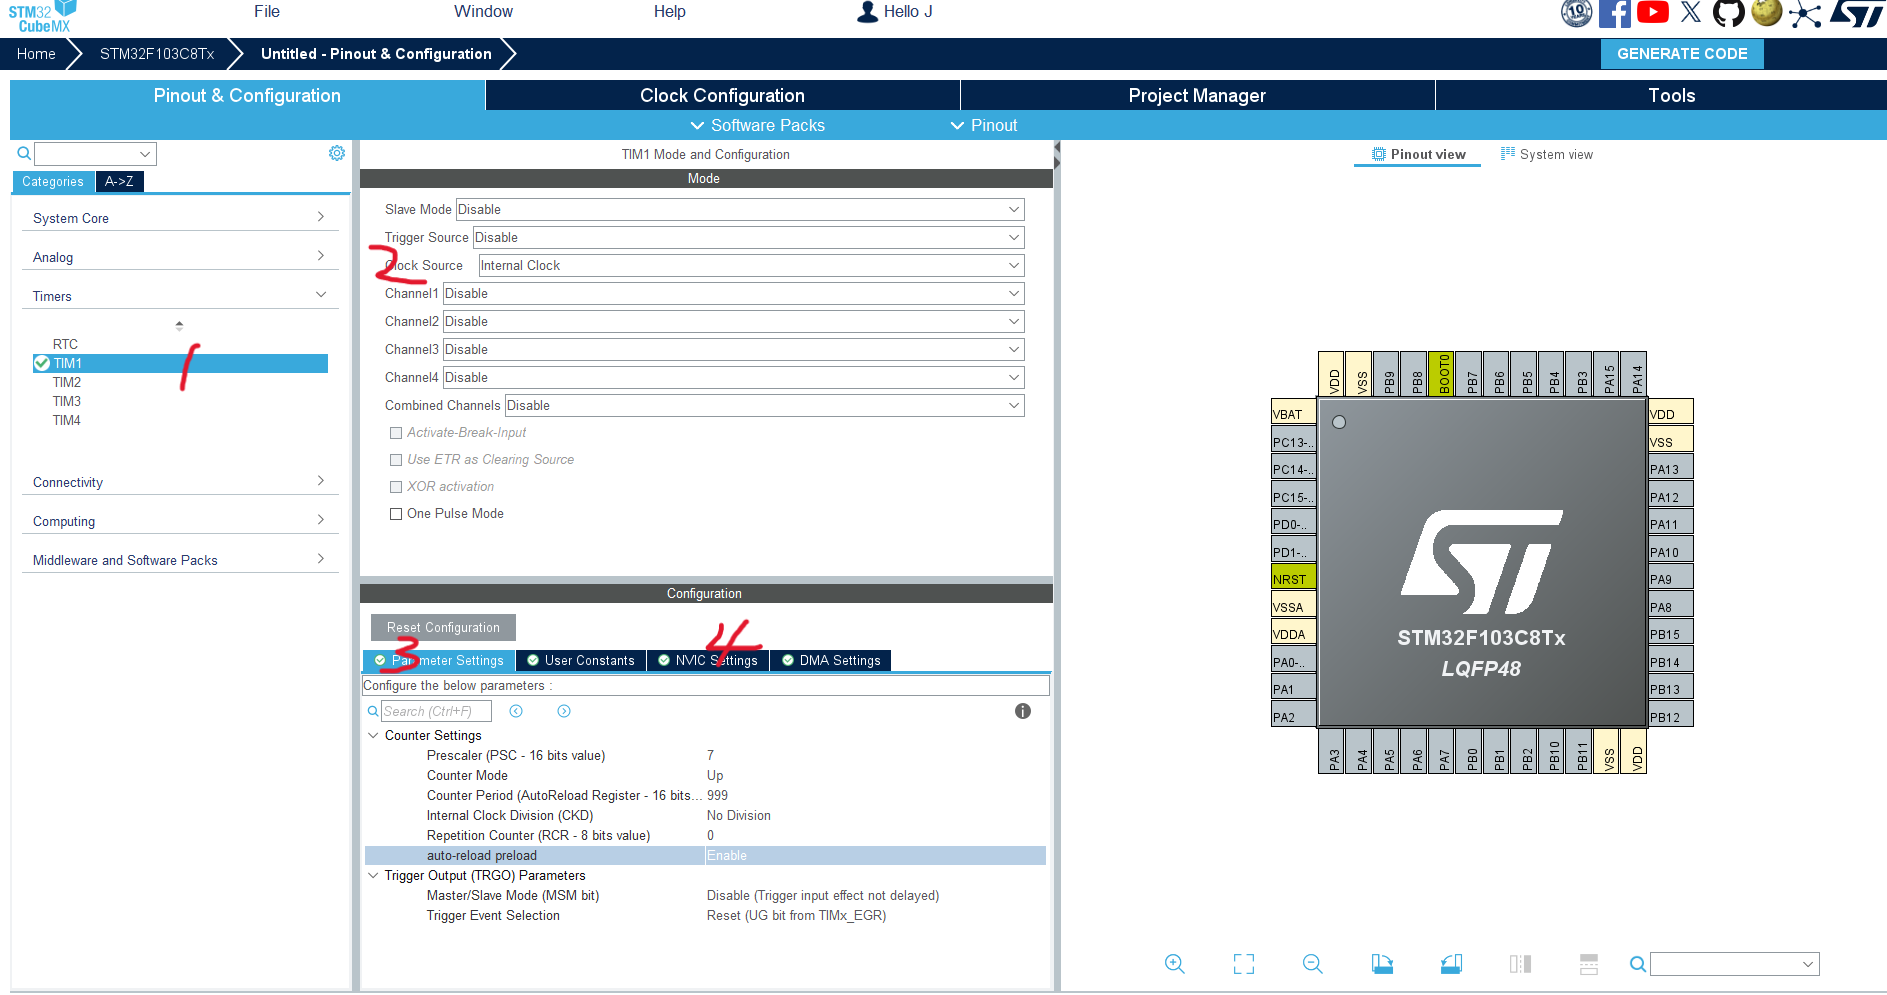
Task: Click the parameter search magnifier icon
Action: [x=373, y=711]
